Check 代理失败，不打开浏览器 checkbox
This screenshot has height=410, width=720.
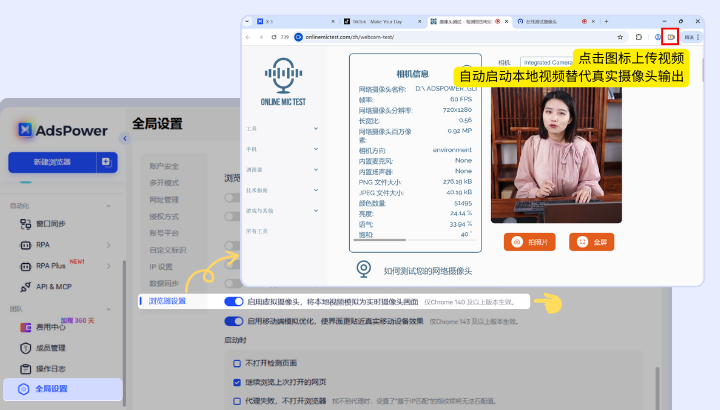237,401
